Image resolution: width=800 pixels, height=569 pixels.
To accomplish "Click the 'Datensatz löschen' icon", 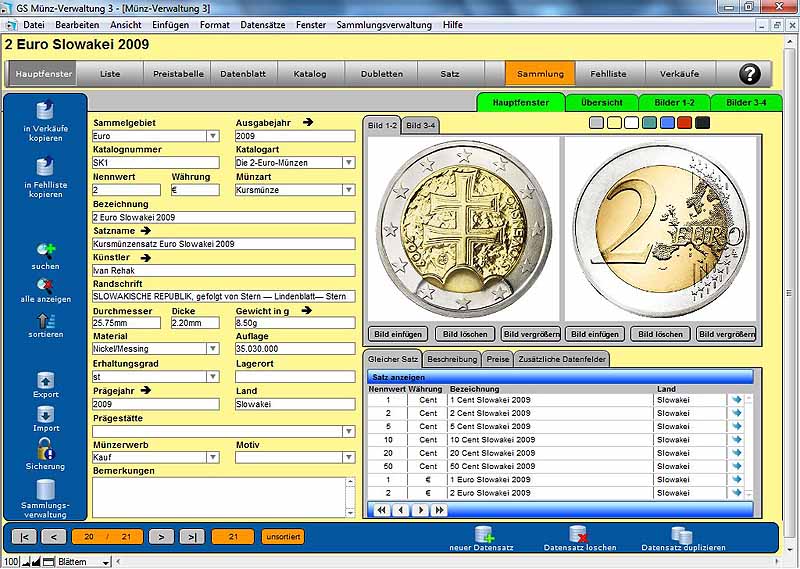I will point(578,534).
